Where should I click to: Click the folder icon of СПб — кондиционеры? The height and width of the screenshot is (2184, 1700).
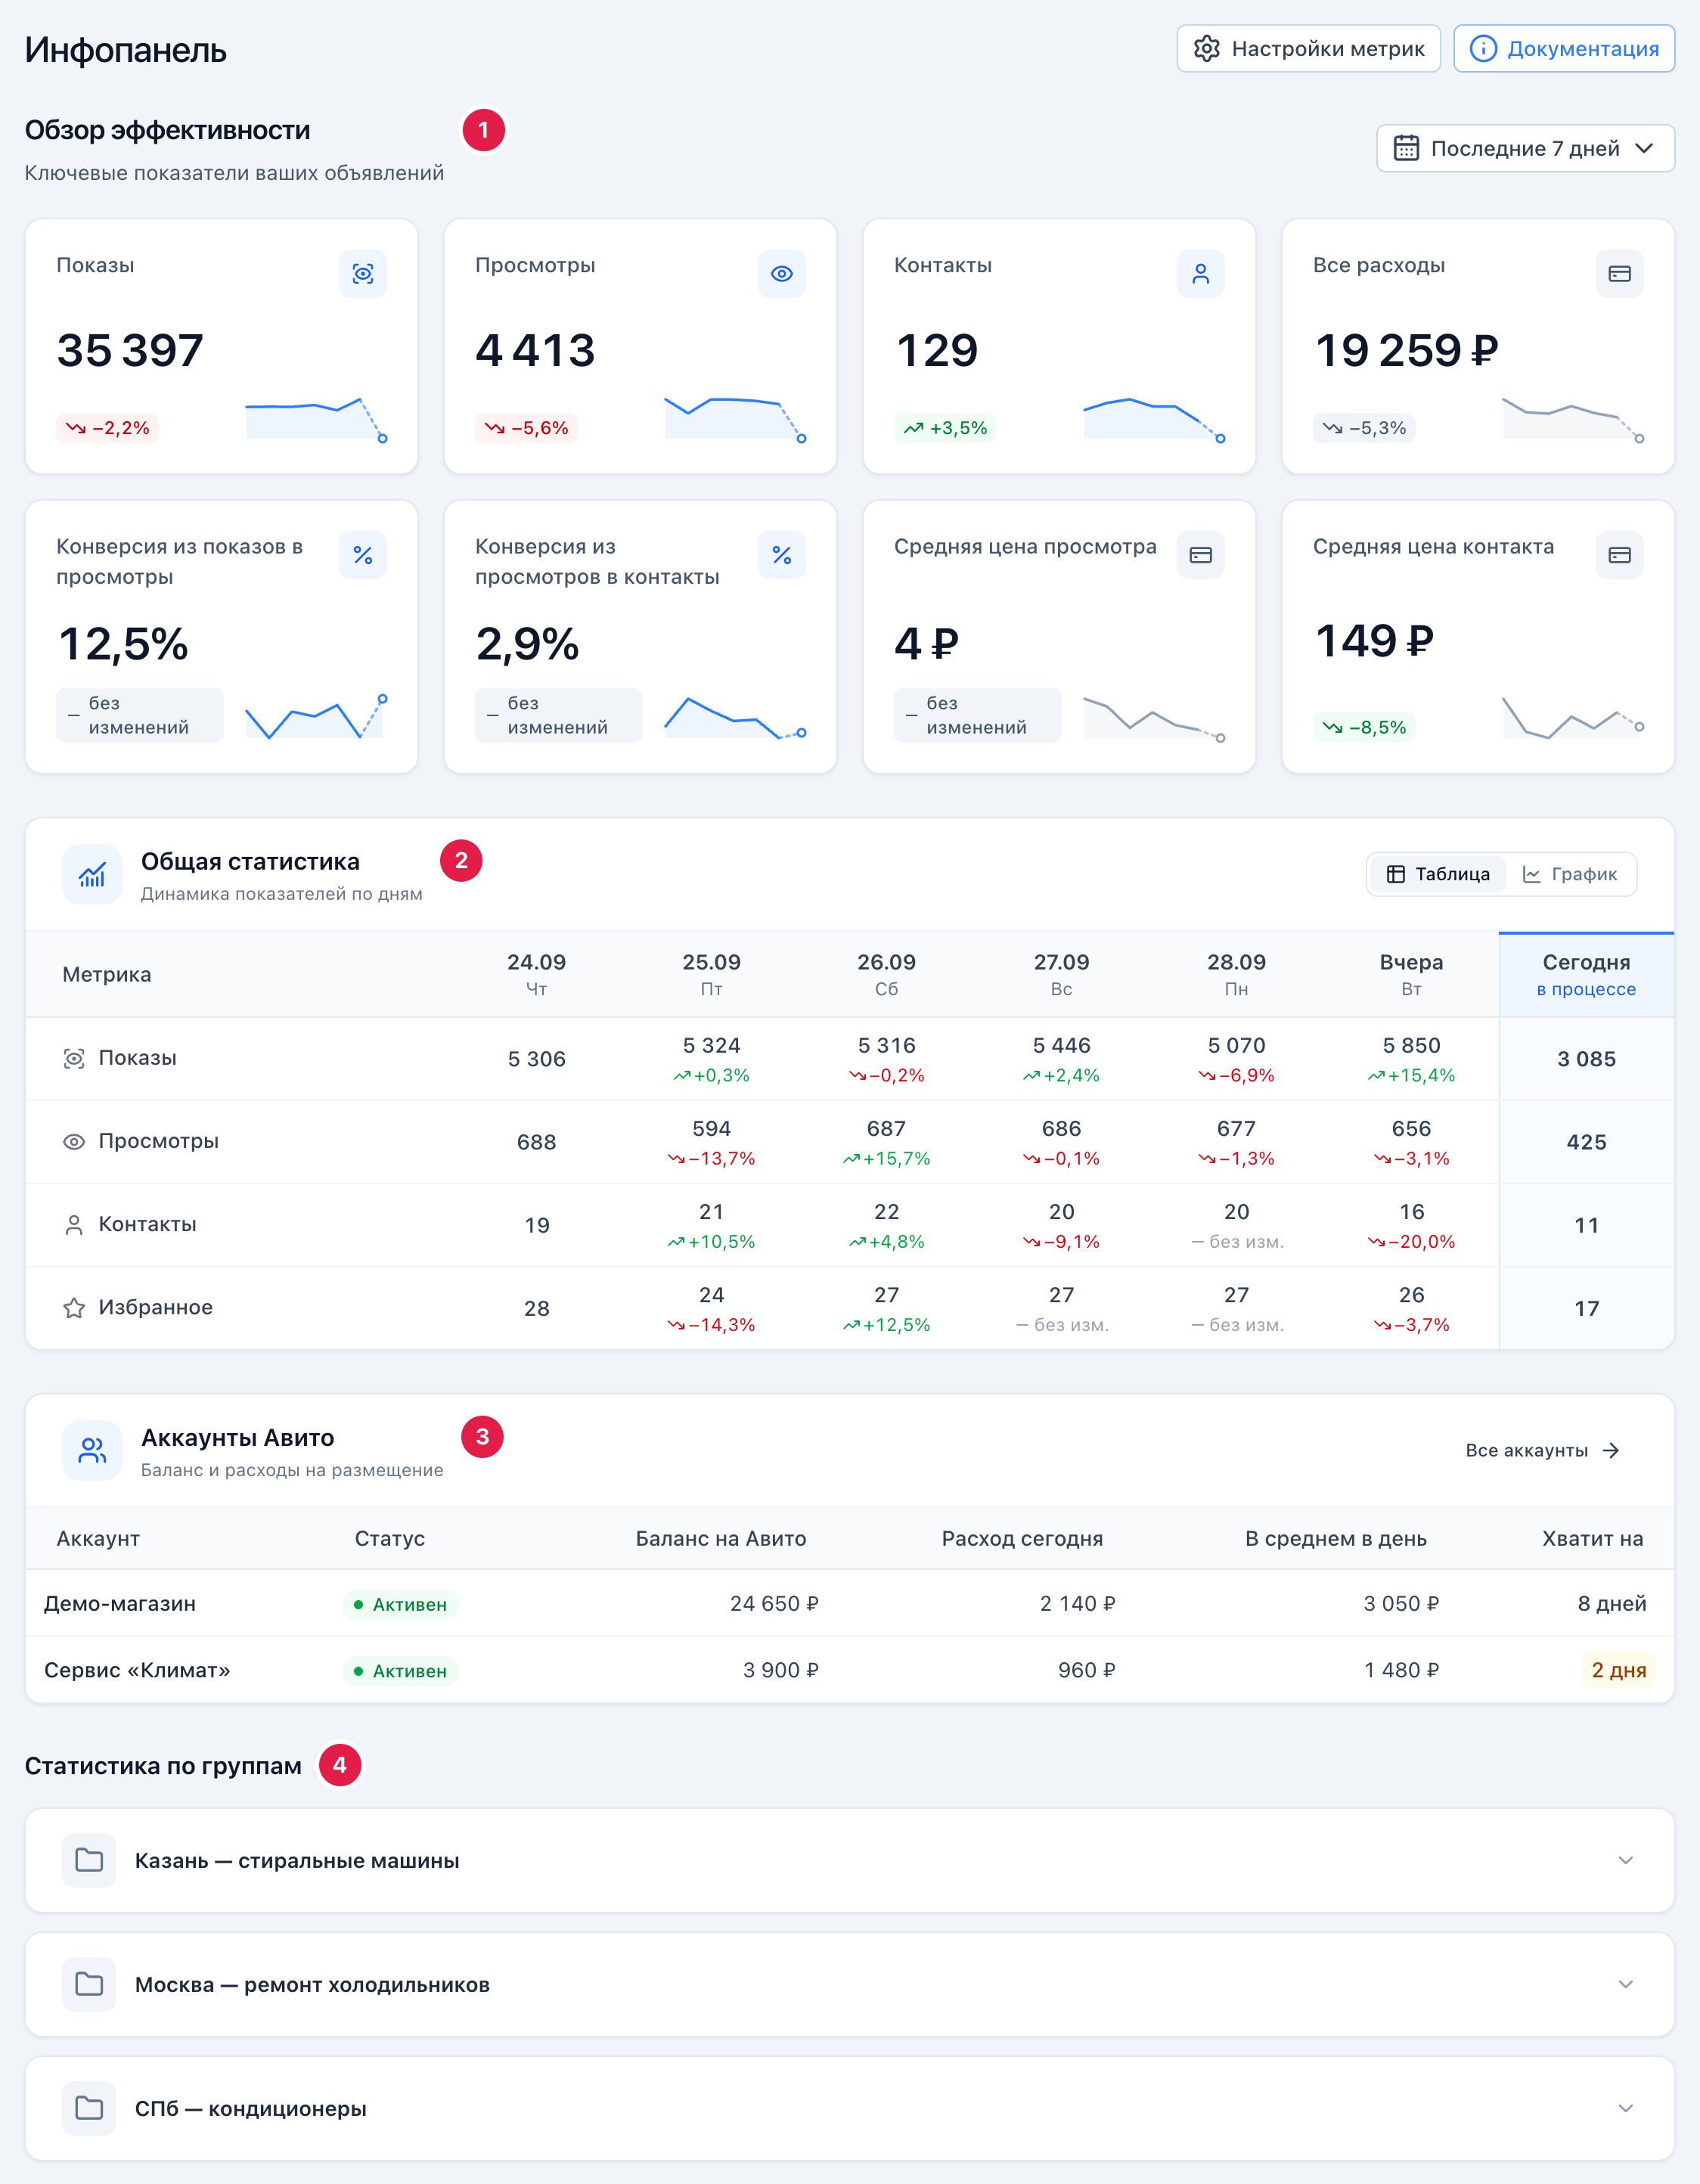(x=89, y=2108)
